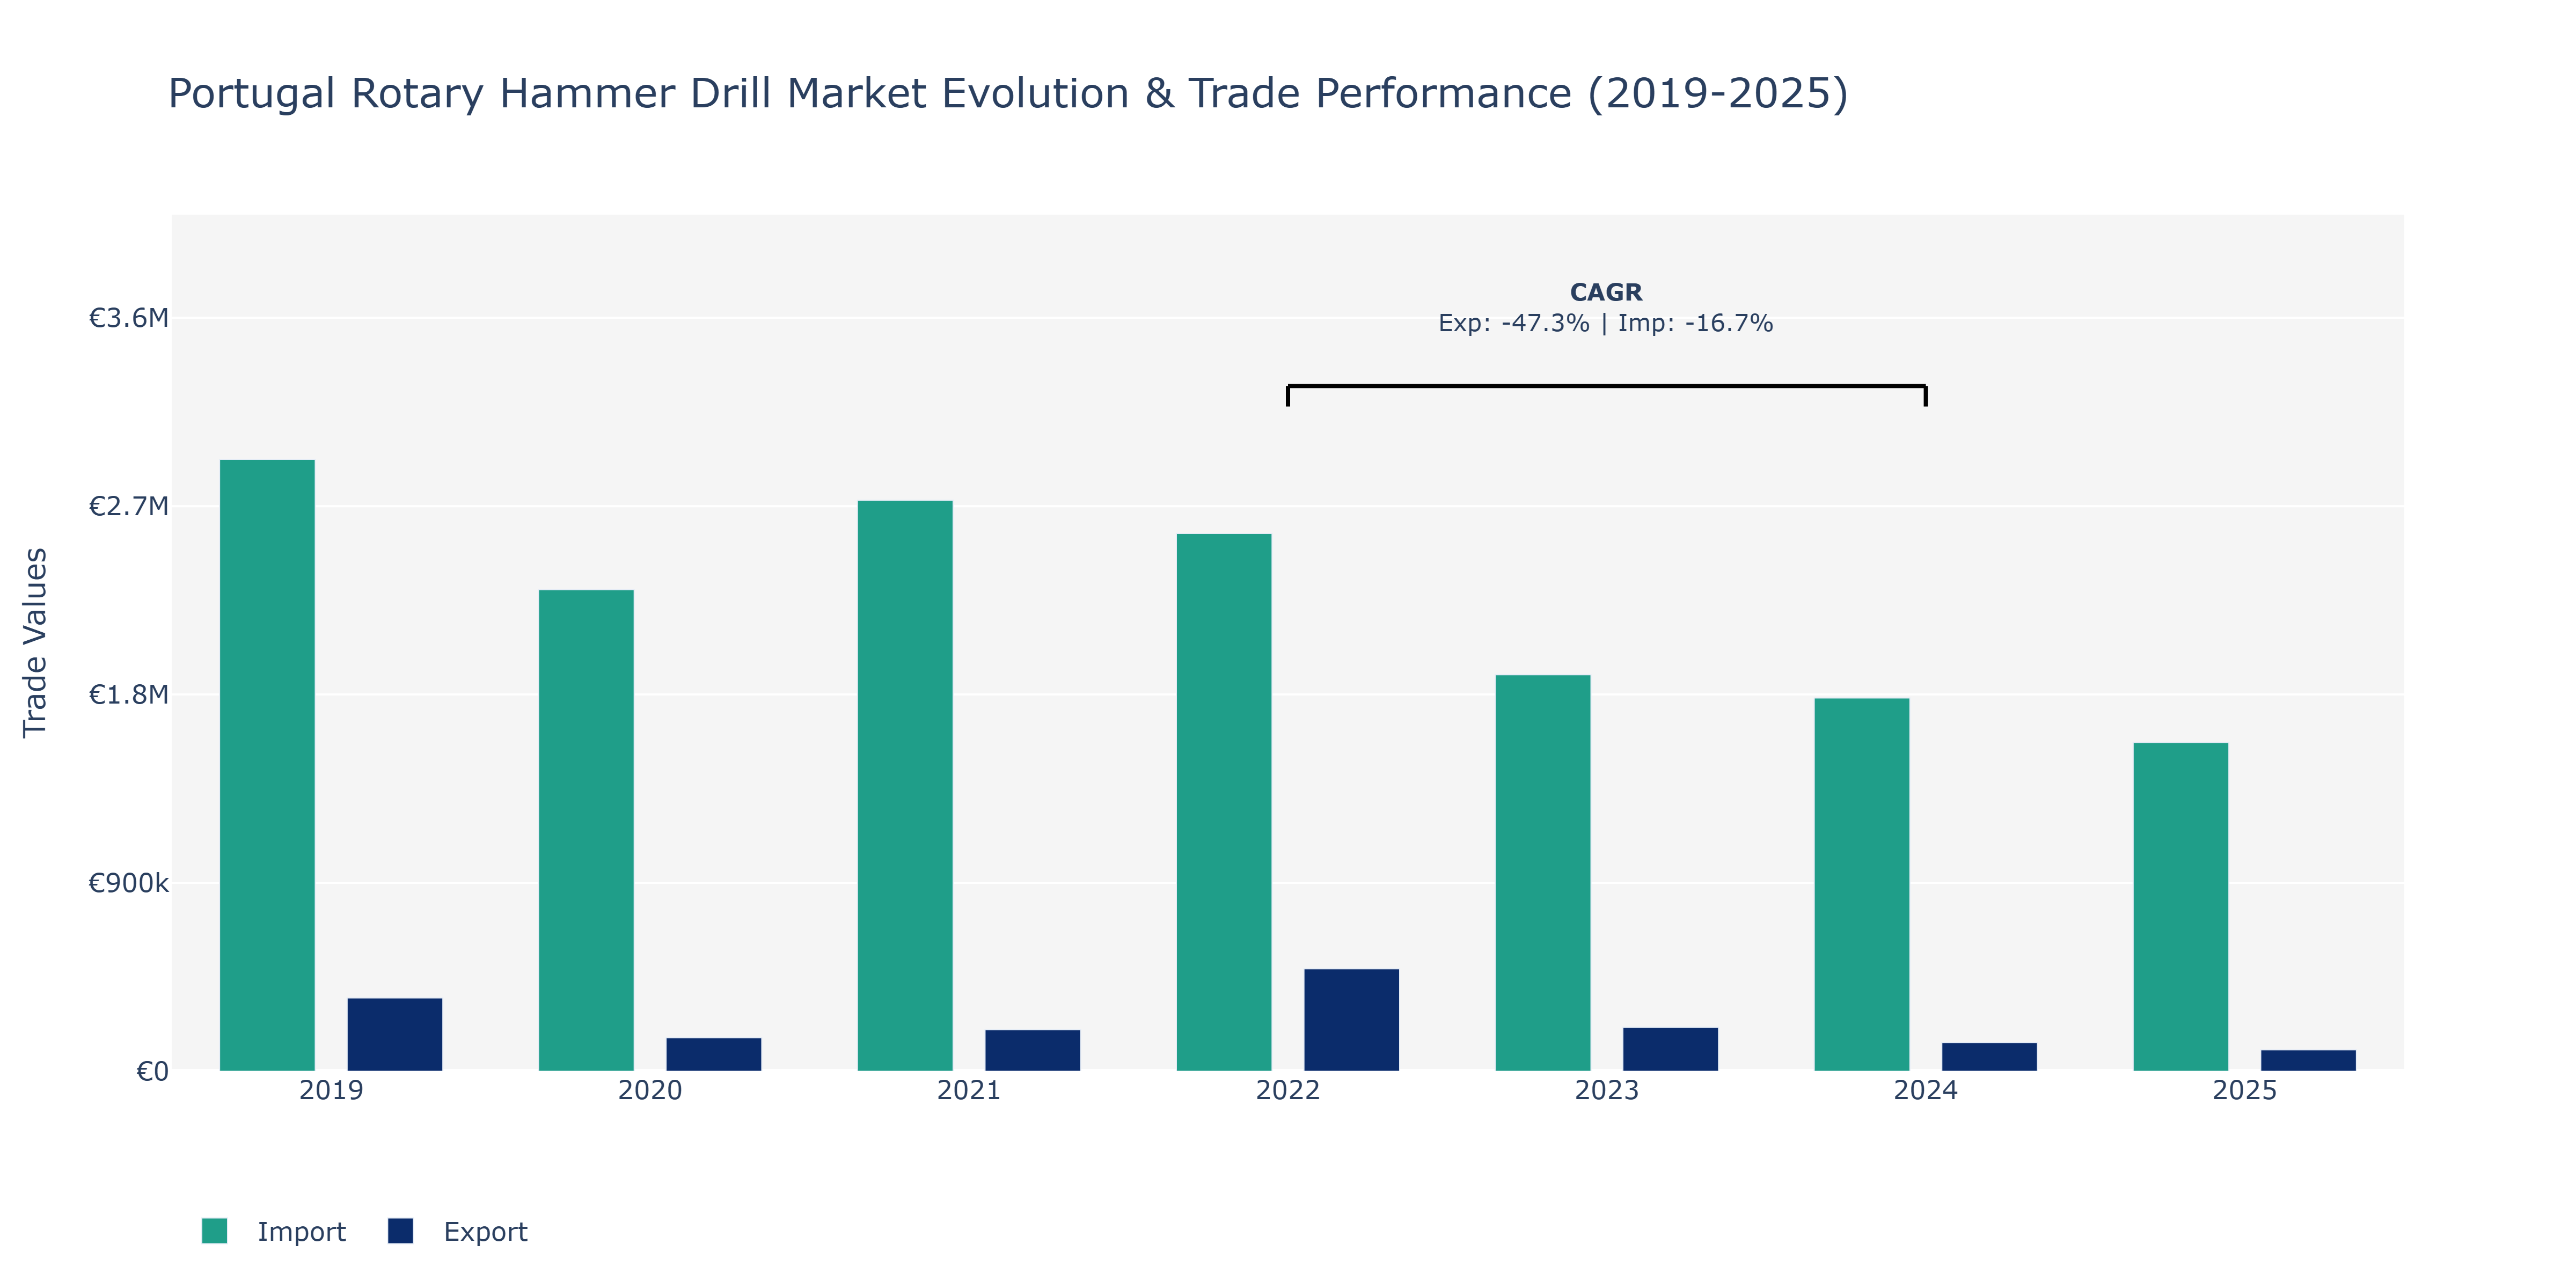Click the €3.6M axis label

[x=128, y=318]
